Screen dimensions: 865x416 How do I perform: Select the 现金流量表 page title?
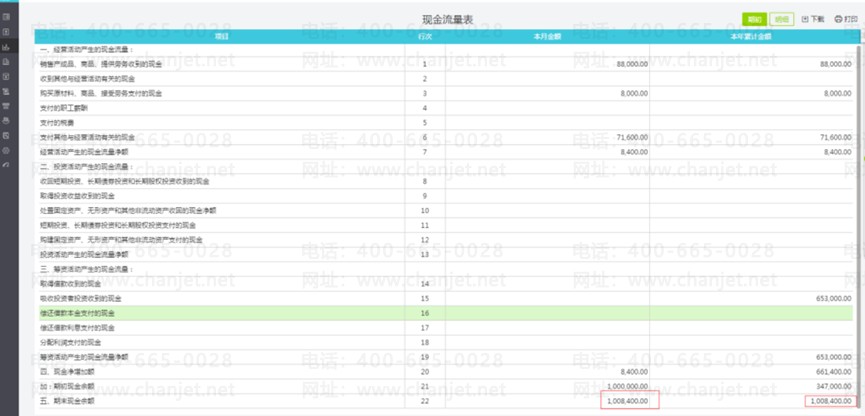(x=447, y=20)
